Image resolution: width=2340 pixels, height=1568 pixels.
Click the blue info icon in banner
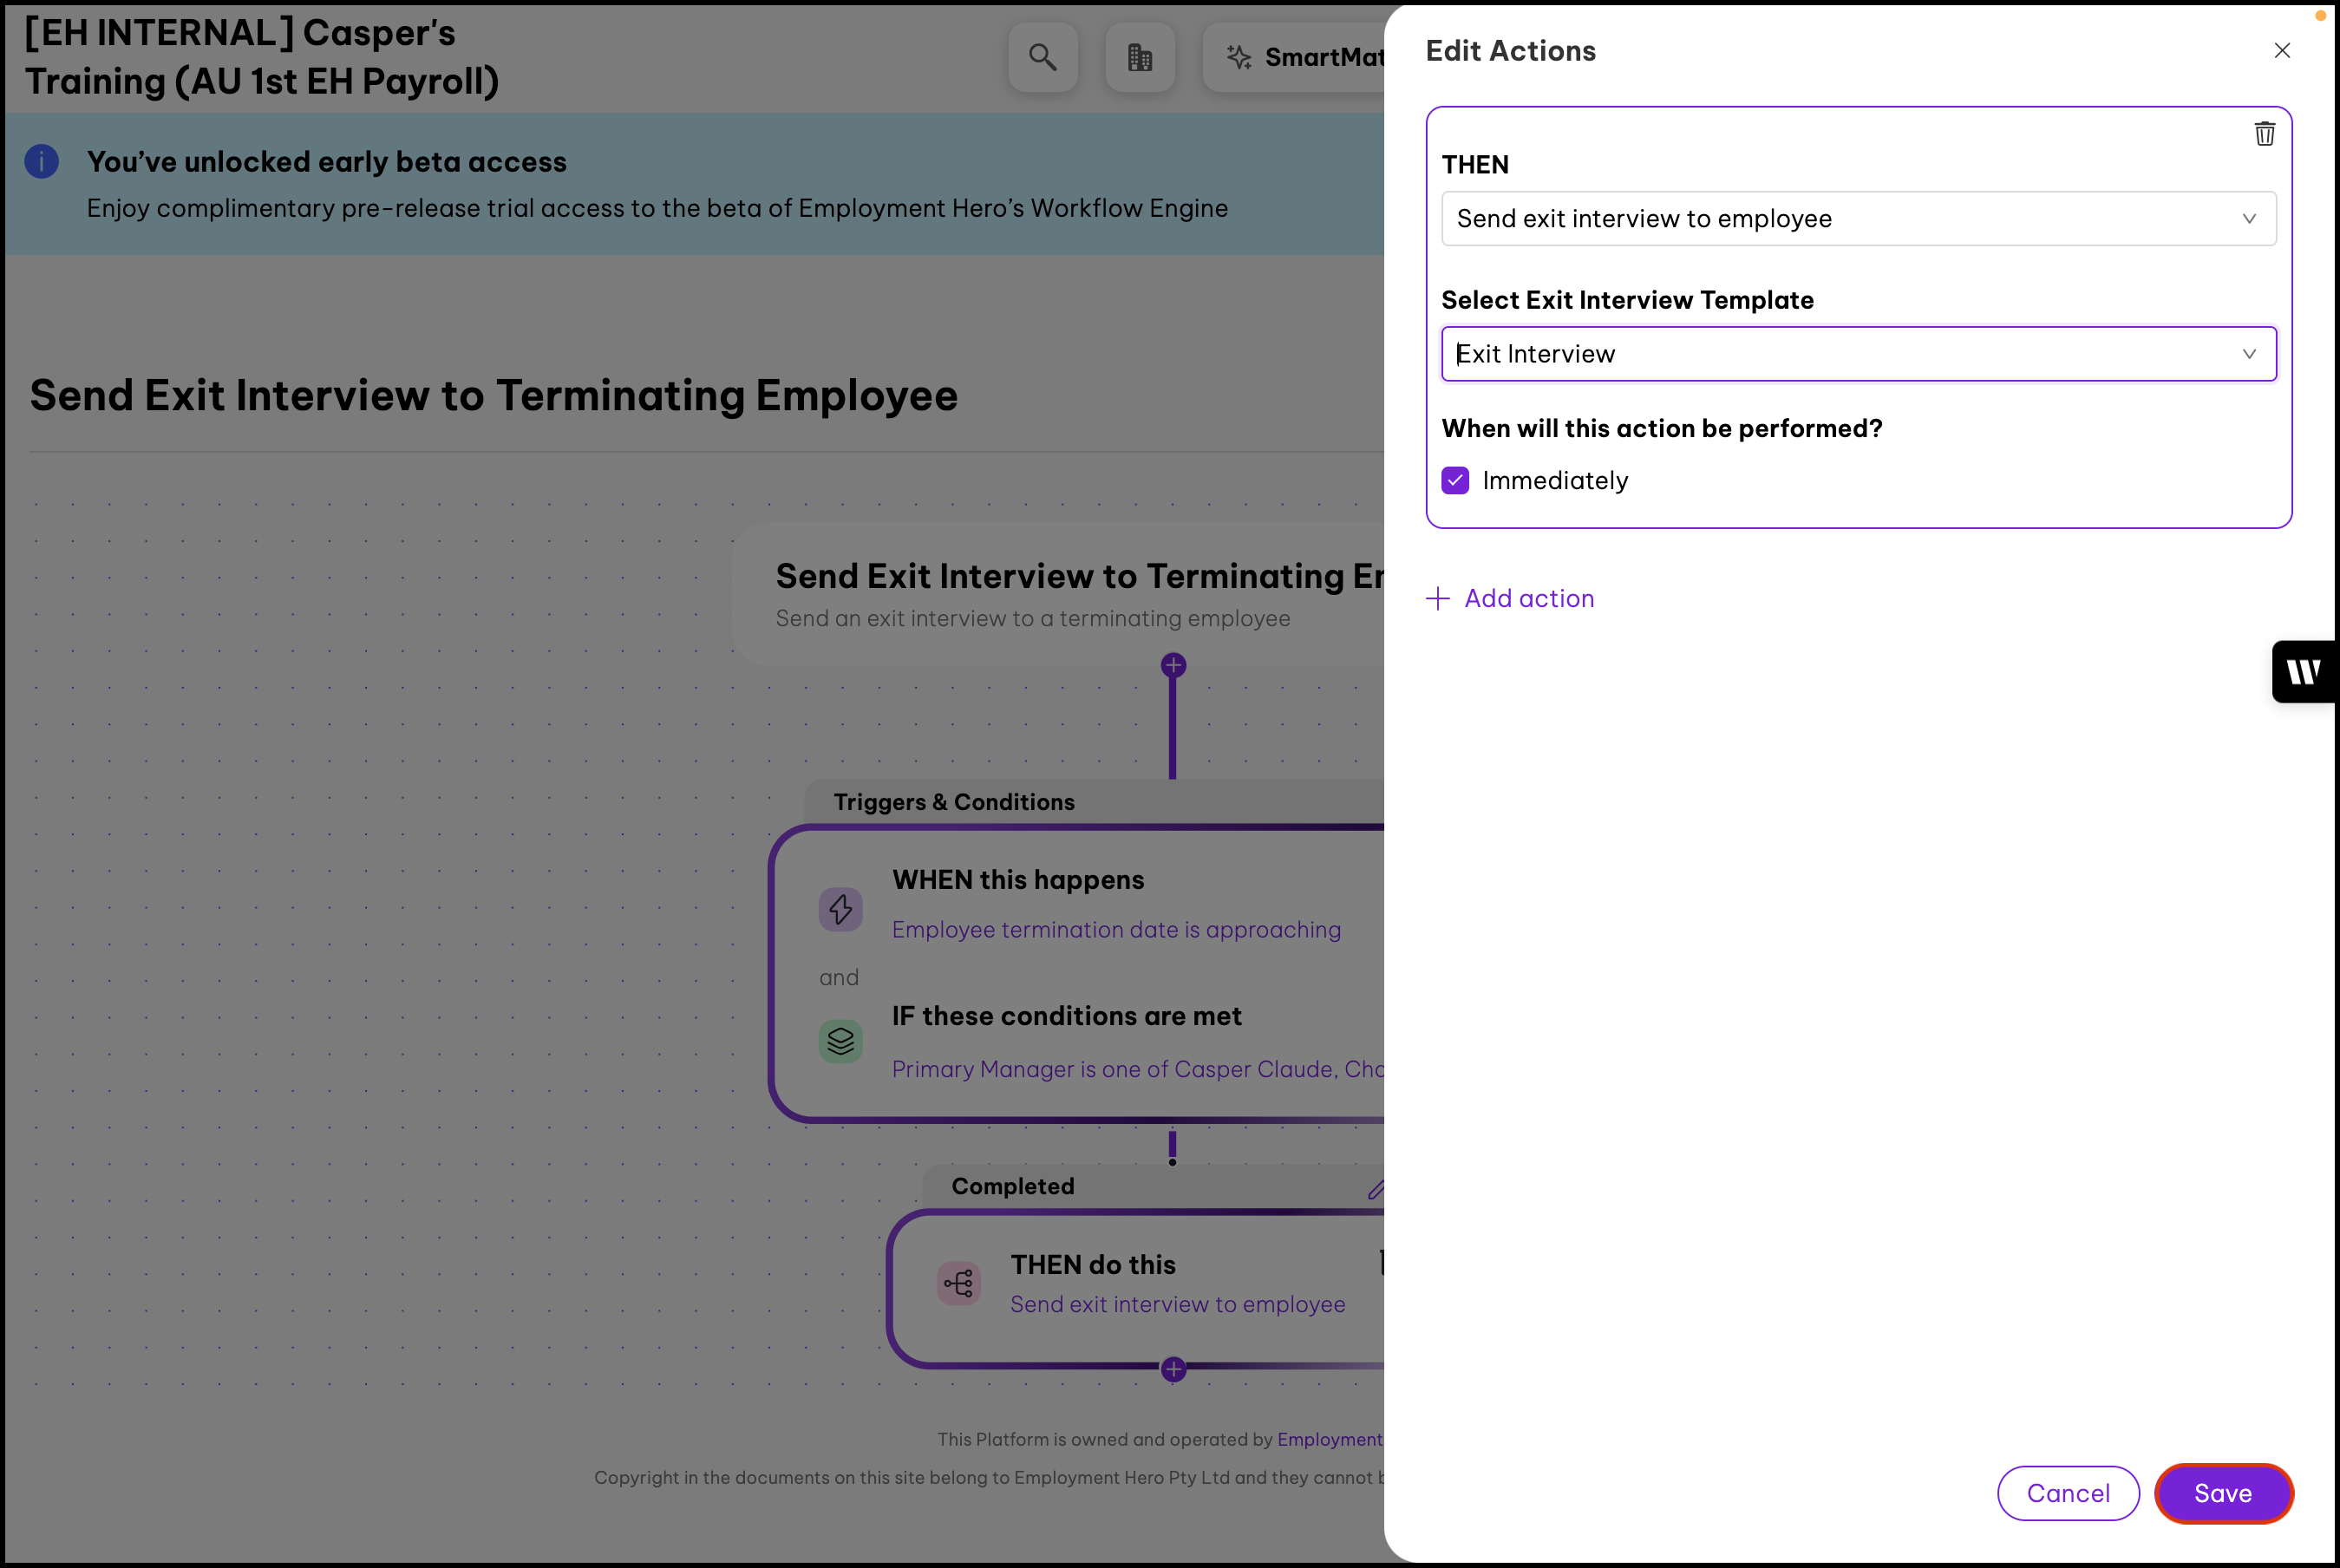[42, 162]
